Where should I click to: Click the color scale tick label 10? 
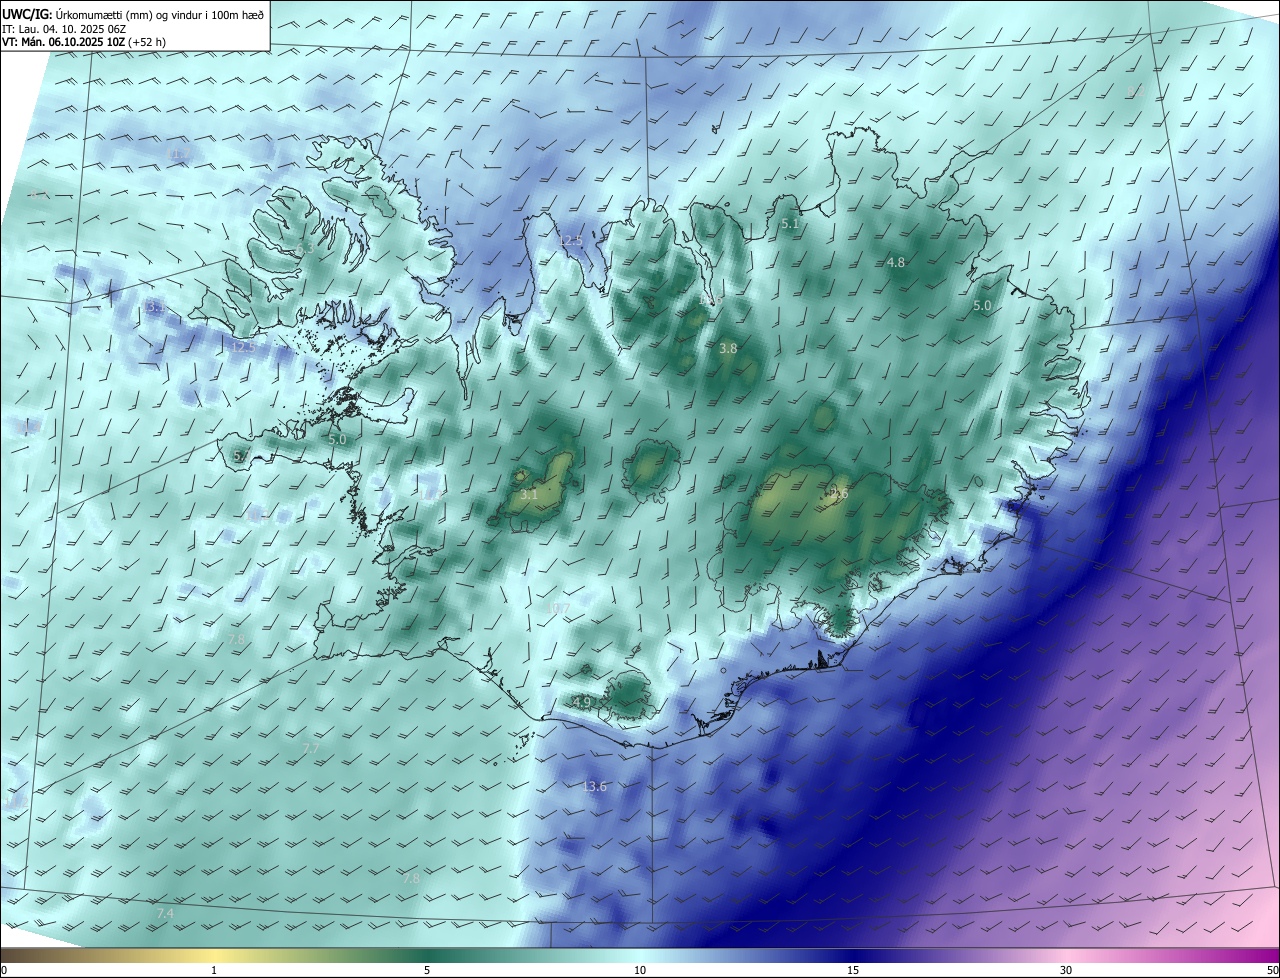pyautogui.click(x=640, y=971)
